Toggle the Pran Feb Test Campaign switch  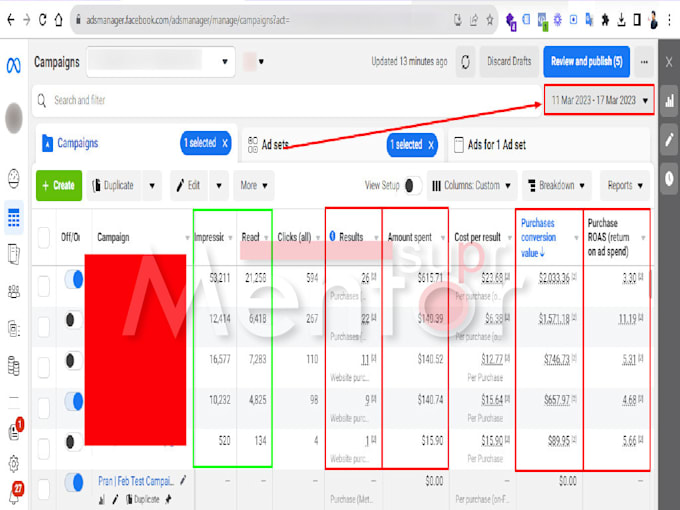(74, 482)
